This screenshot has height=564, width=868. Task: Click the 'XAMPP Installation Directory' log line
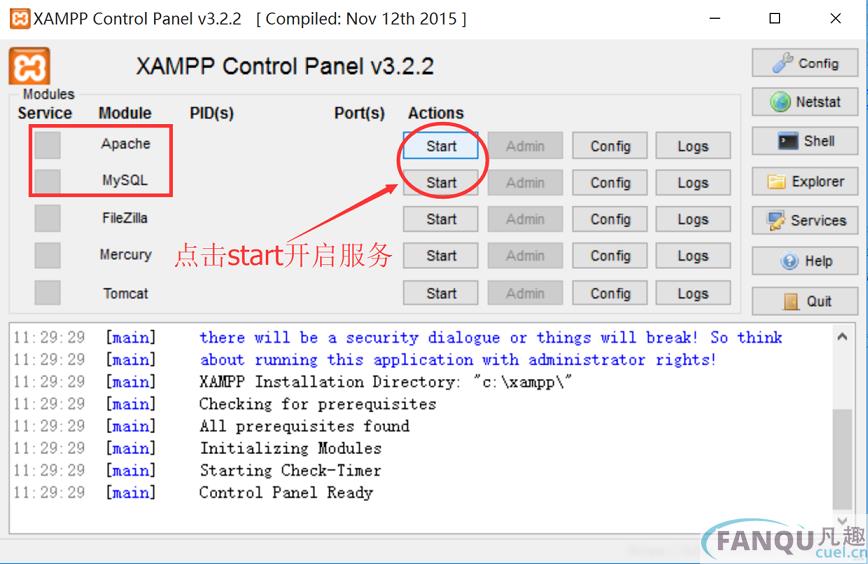385,382
